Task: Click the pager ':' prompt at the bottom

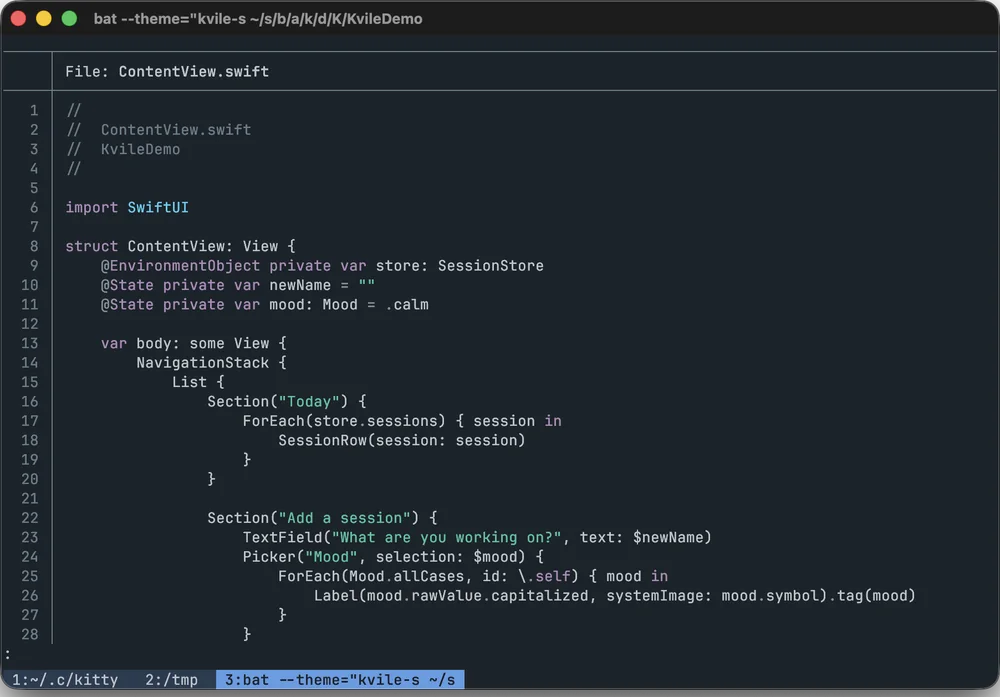Action: [7, 654]
